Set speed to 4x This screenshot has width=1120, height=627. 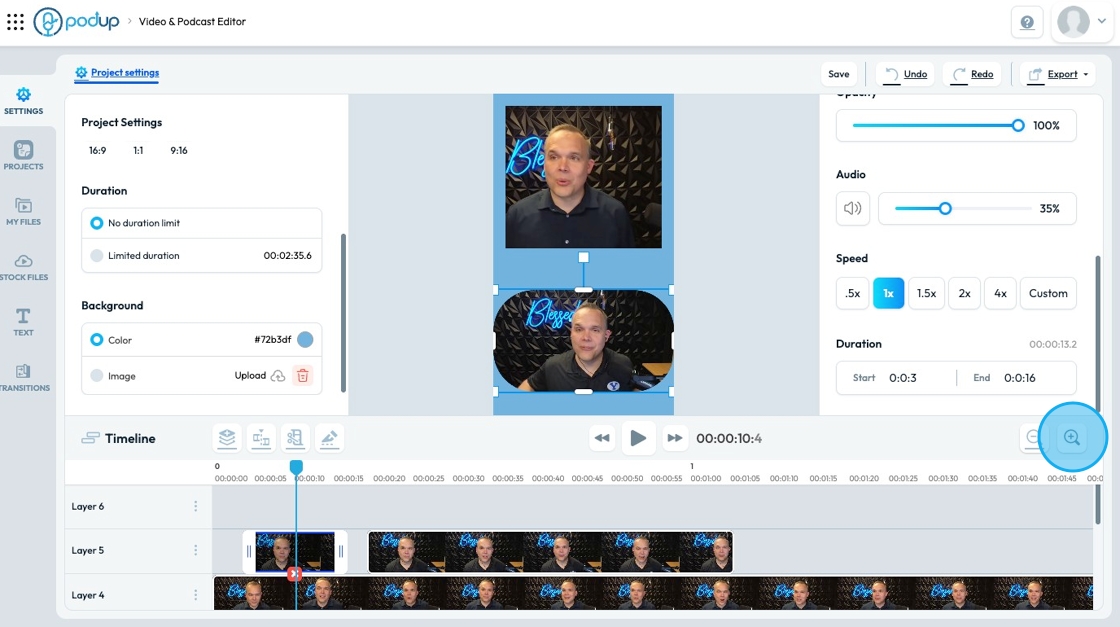[x=1000, y=294]
